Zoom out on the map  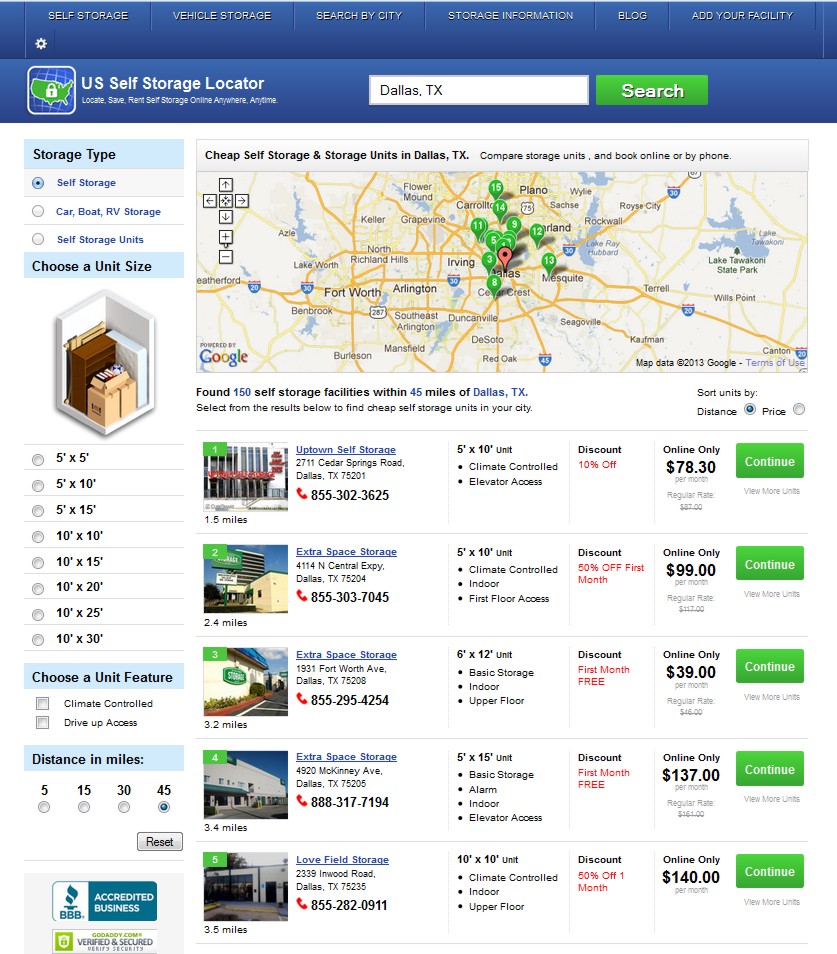coord(226,257)
